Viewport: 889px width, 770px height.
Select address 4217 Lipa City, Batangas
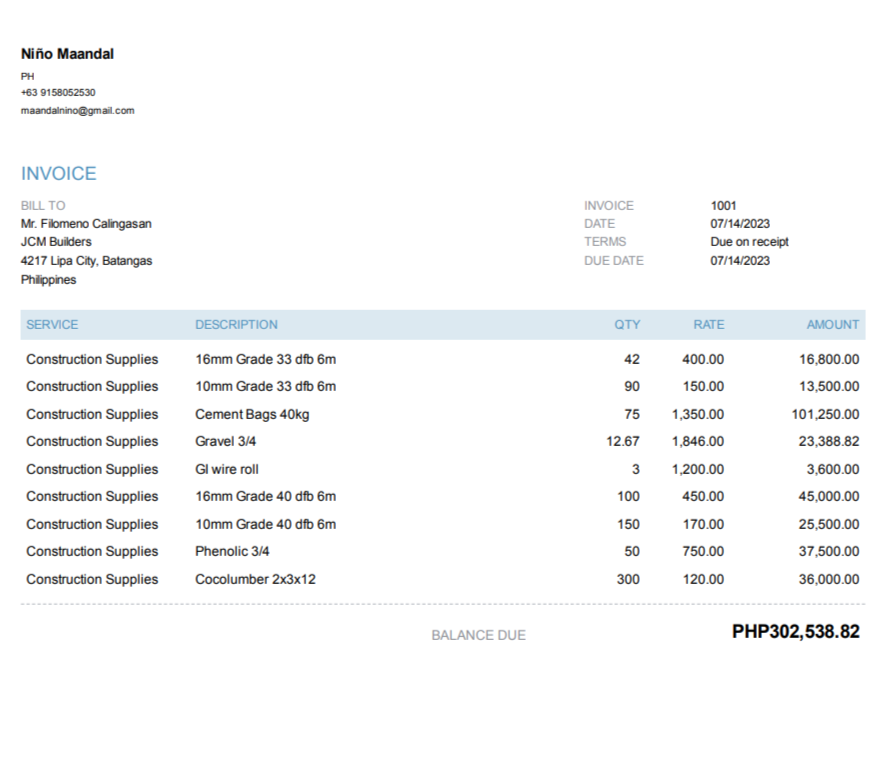pos(87,261)
